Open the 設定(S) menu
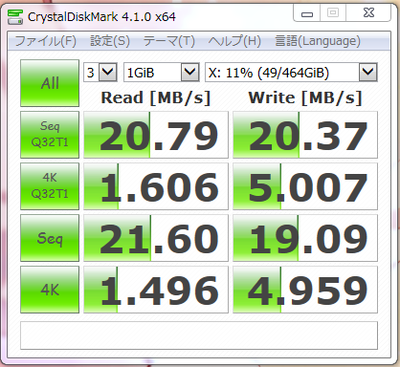Image resolution: width=400 pixels, height=367 pixels. click(x=110, y=41)
